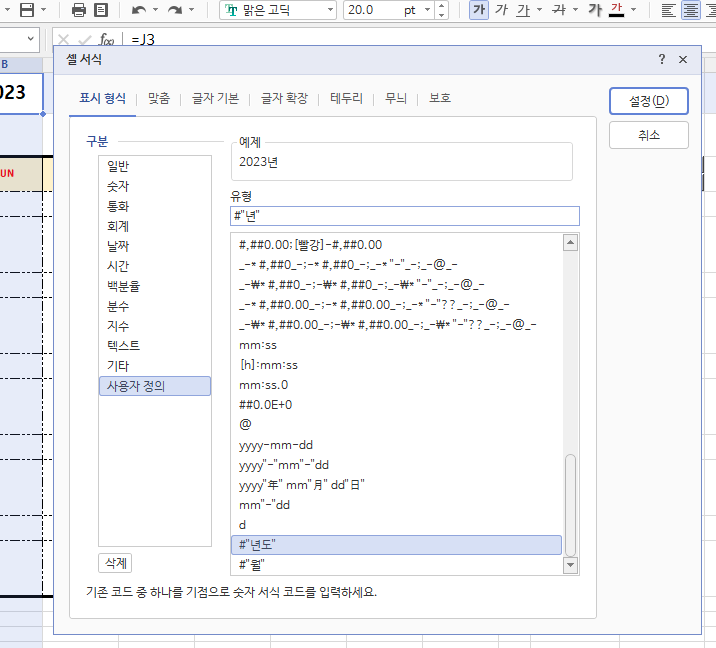Click the Print Preview icon

[100, 10]
